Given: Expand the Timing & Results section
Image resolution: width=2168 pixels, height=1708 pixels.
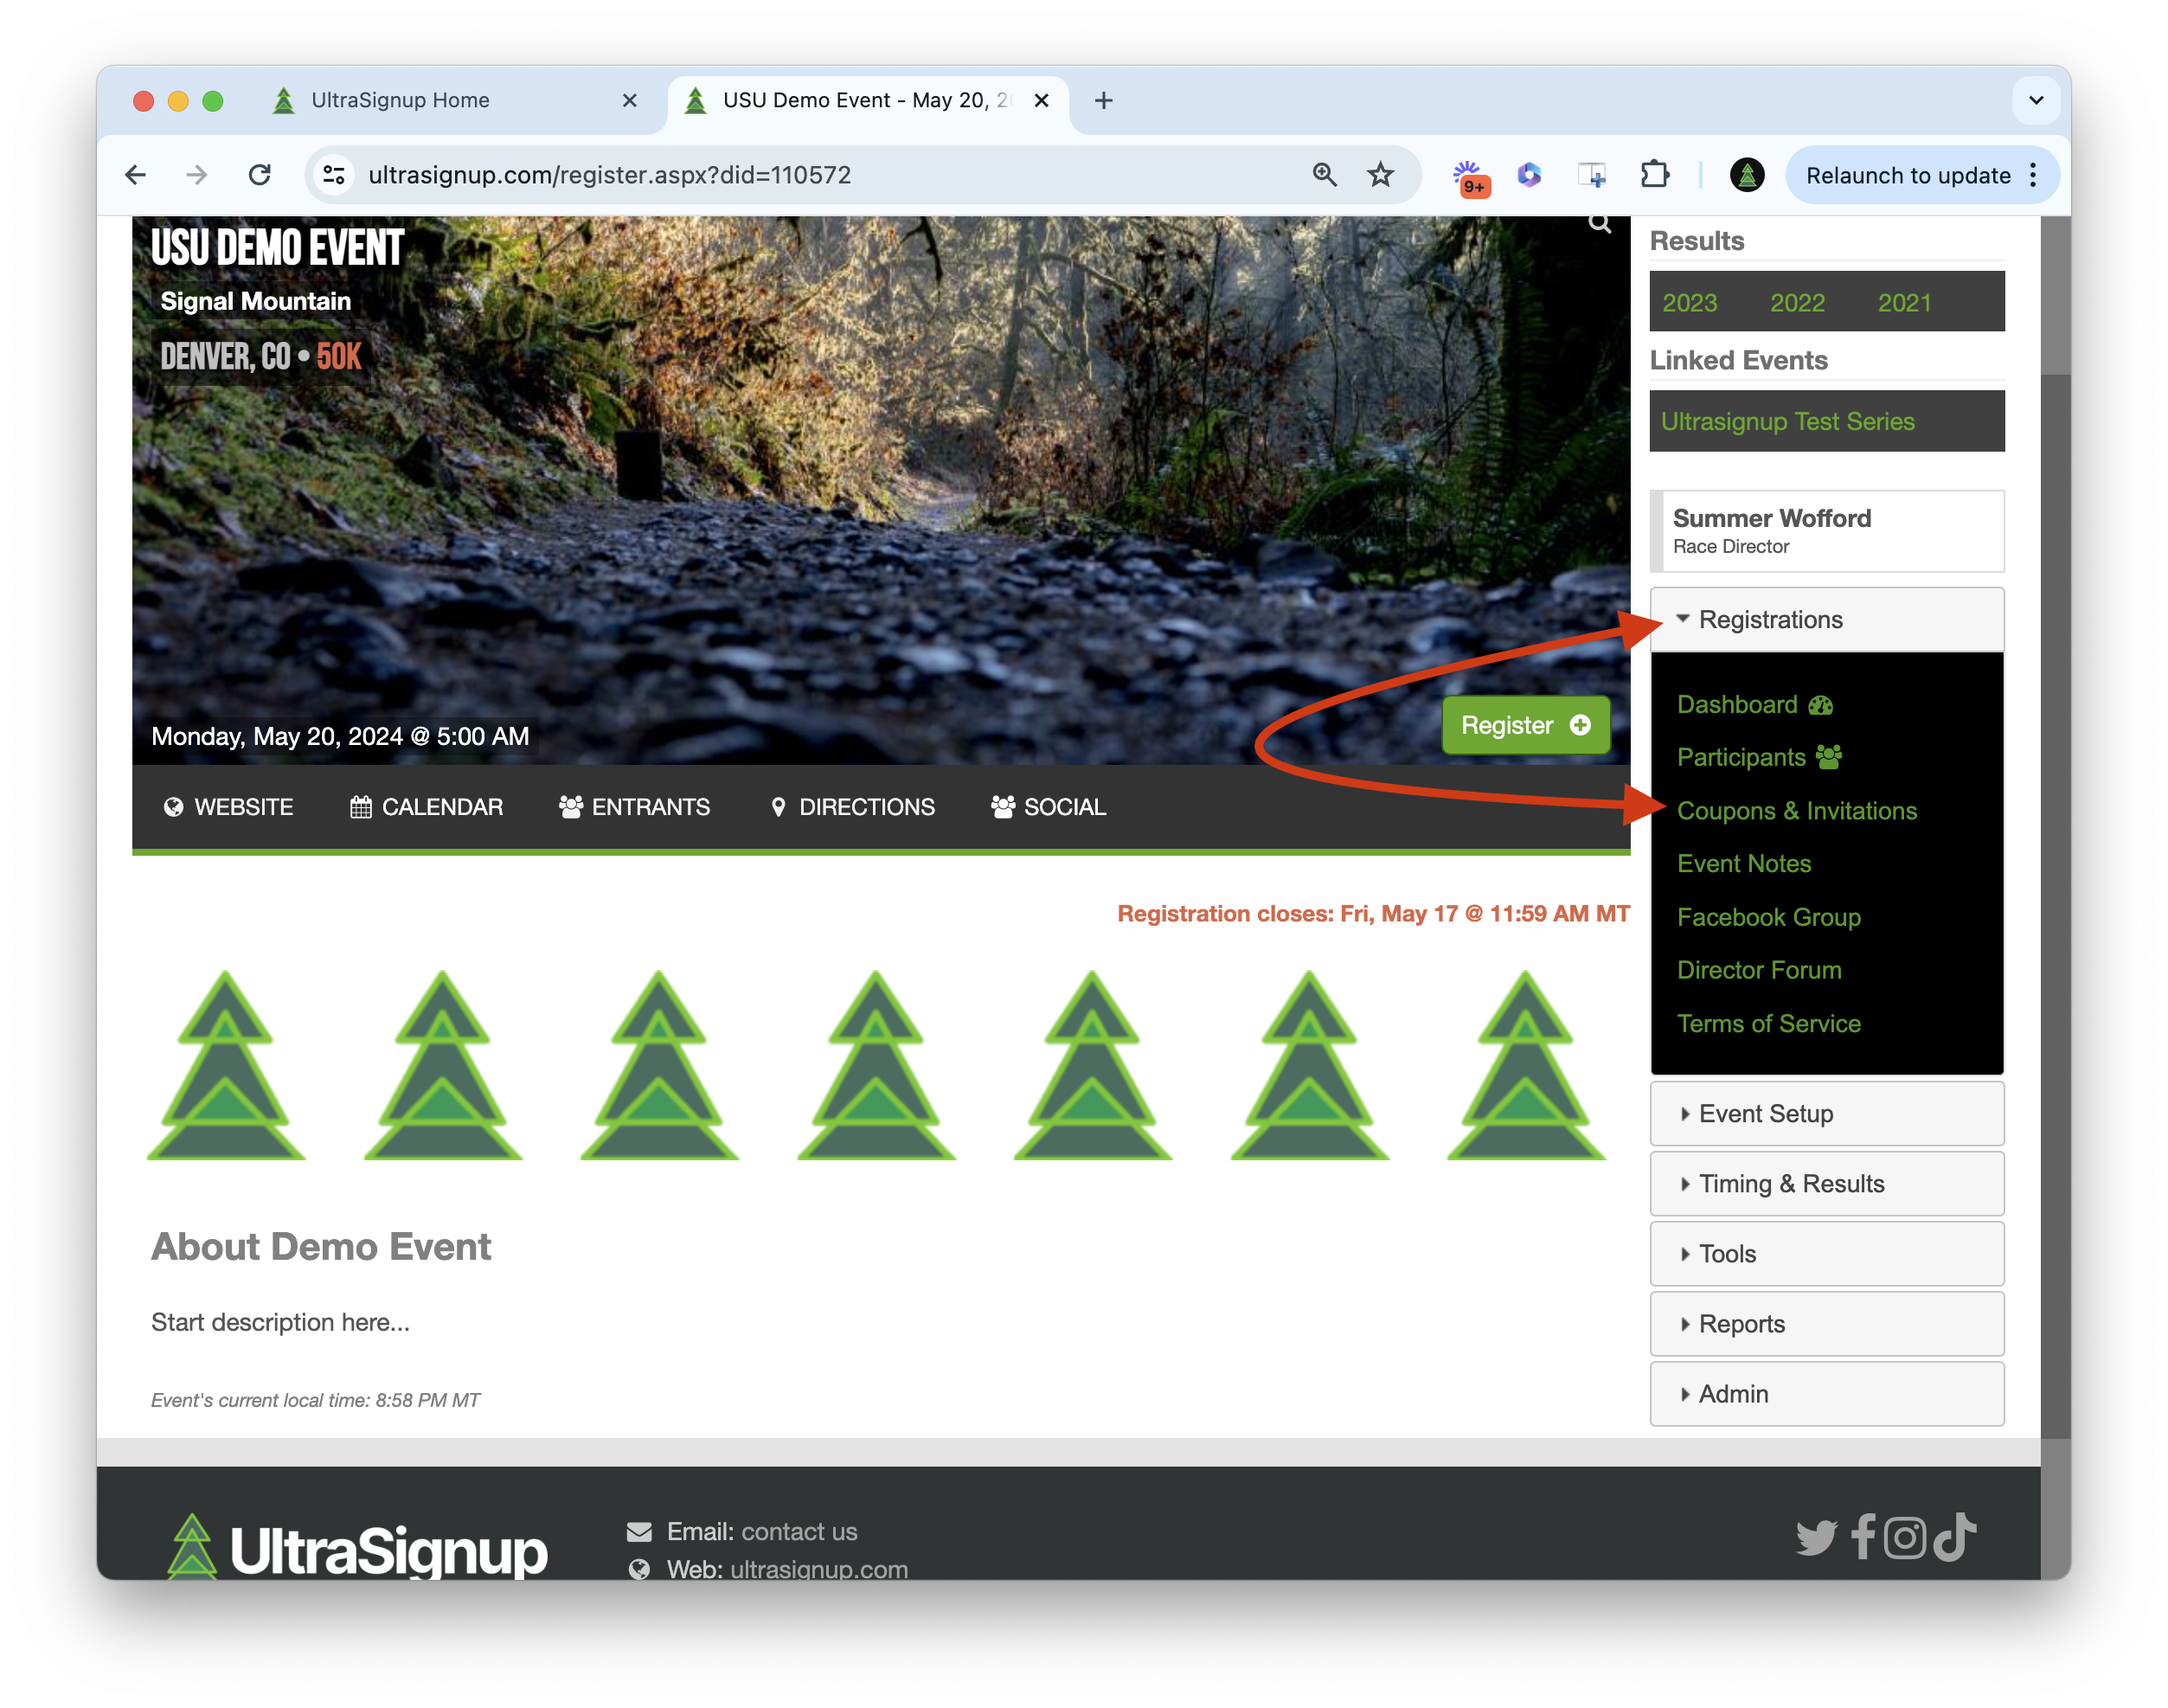Looking at the screenshot, I should [1826, 1184].
